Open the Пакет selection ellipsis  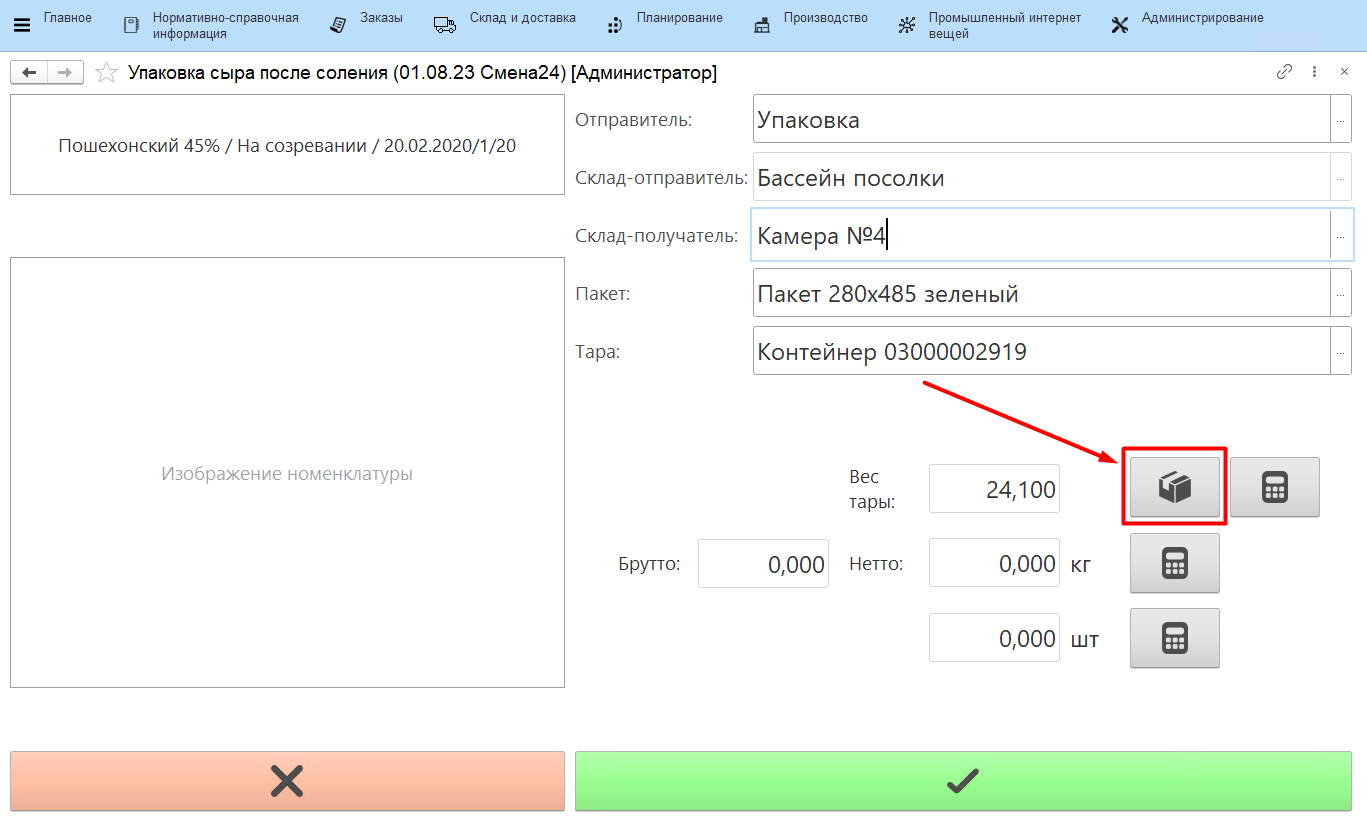1340,293
